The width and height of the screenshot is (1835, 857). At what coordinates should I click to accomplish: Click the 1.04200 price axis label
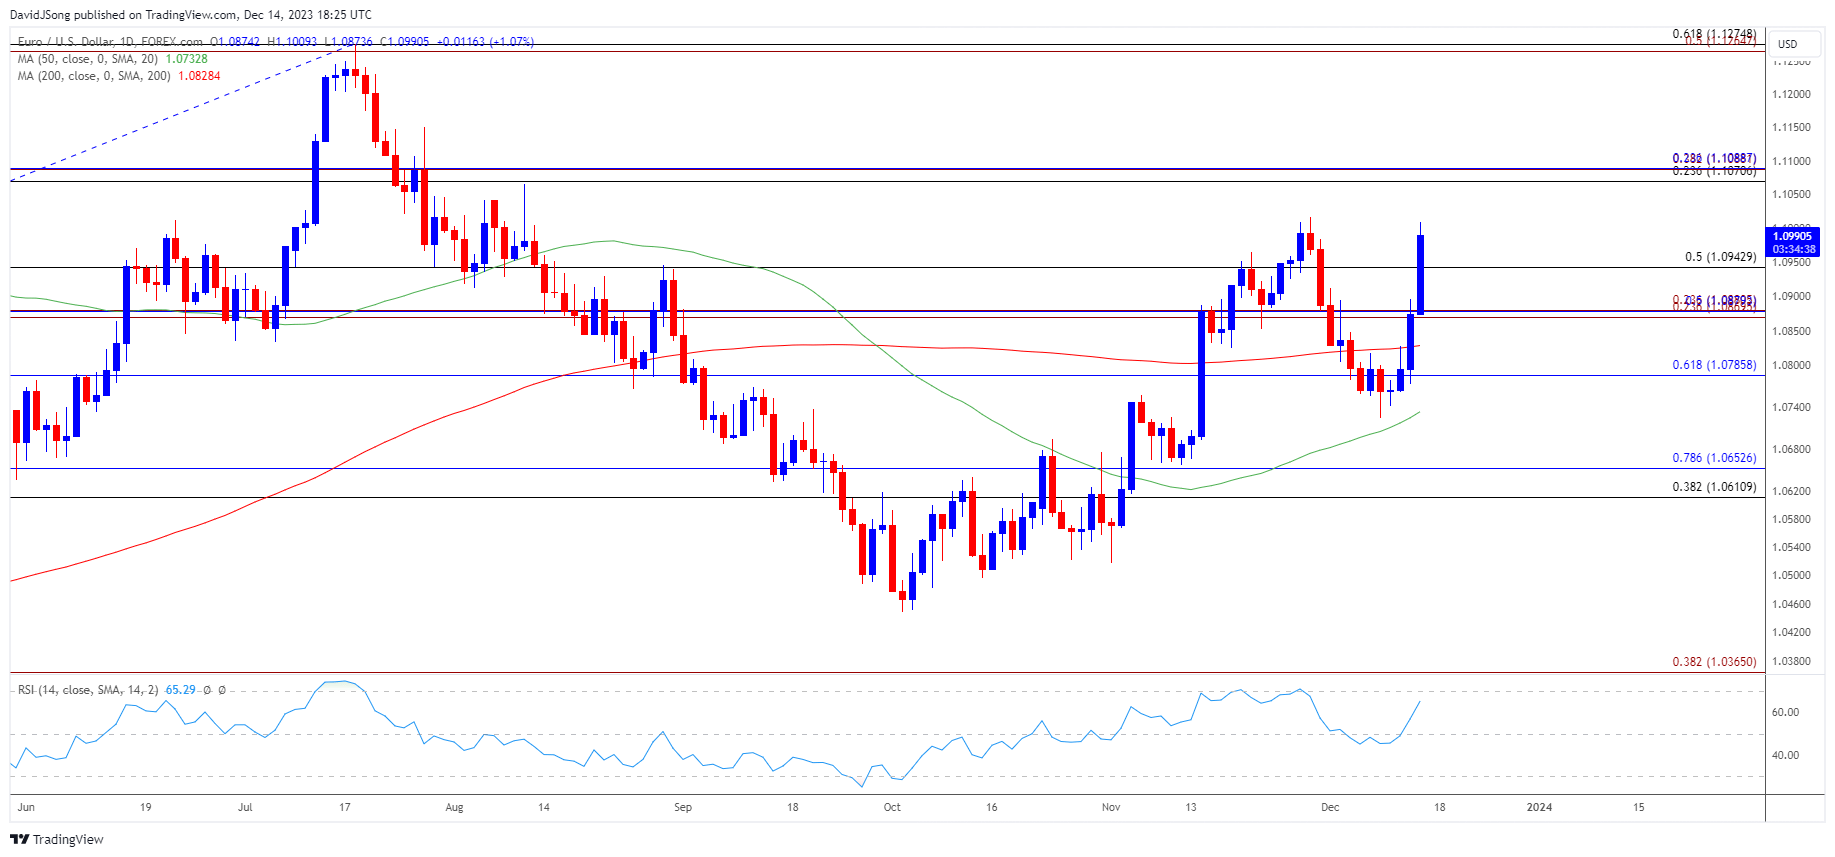click(x=1791, y=633)
